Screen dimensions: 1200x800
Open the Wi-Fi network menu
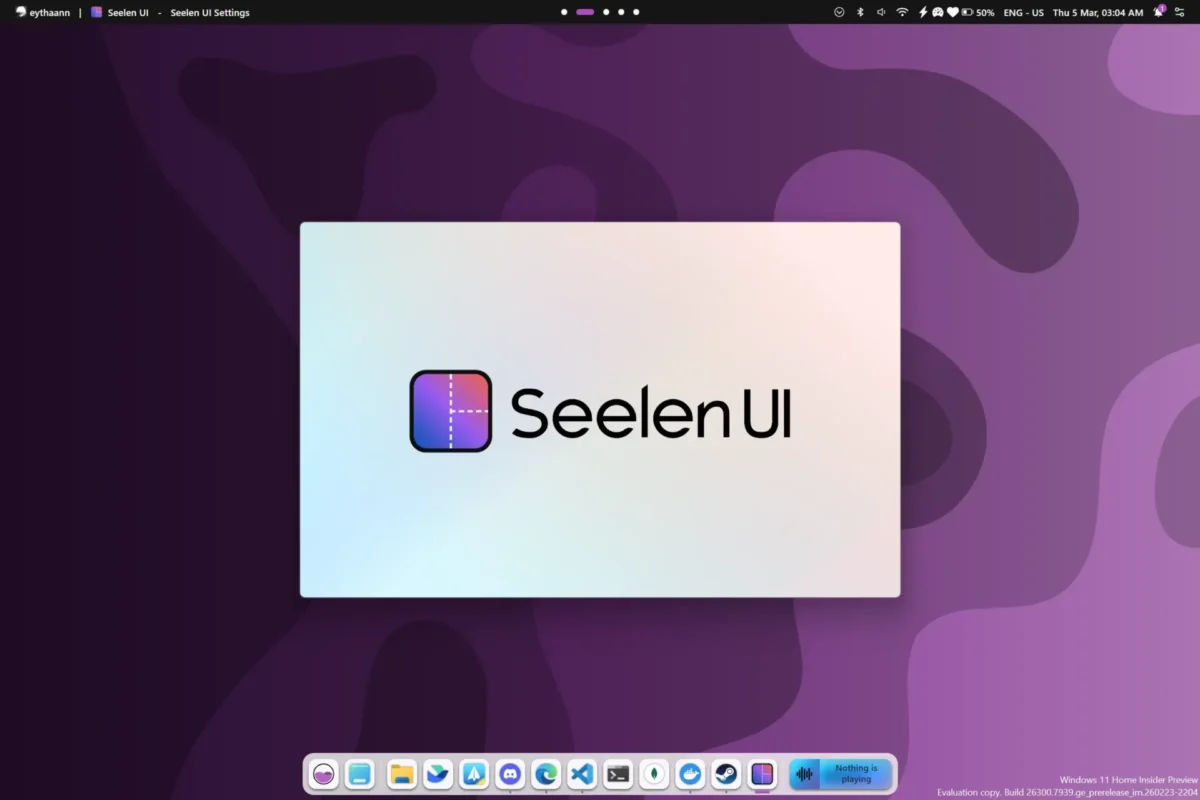tap(902, 12)
